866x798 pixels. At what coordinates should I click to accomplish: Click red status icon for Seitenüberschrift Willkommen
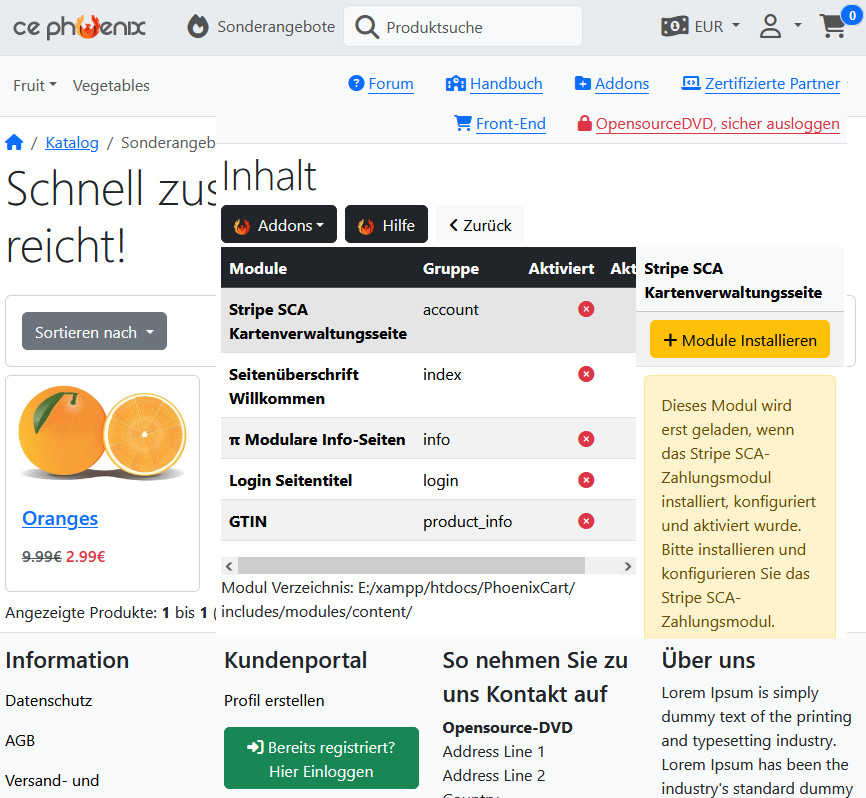click(586, 374)
